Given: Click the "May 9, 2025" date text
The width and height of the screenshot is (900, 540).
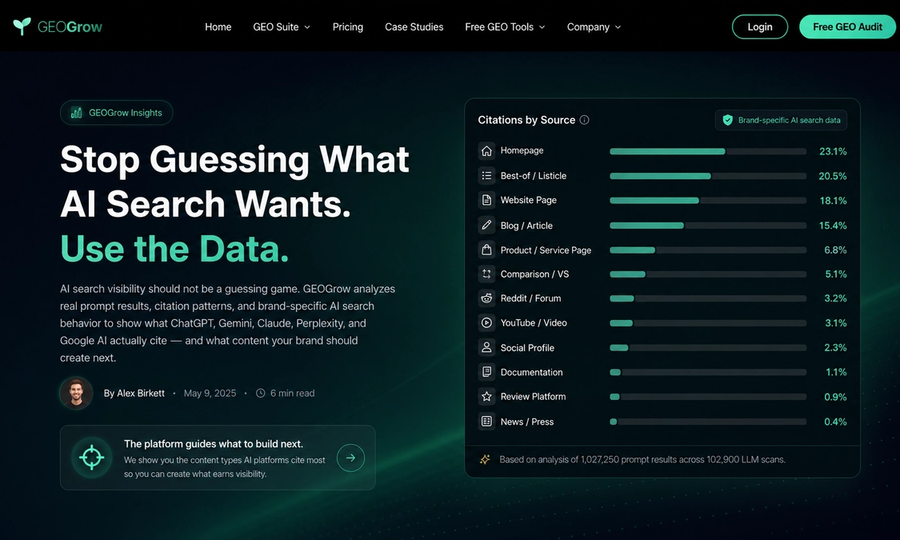Looking at the screenshot, I should [x=210, y=393].
